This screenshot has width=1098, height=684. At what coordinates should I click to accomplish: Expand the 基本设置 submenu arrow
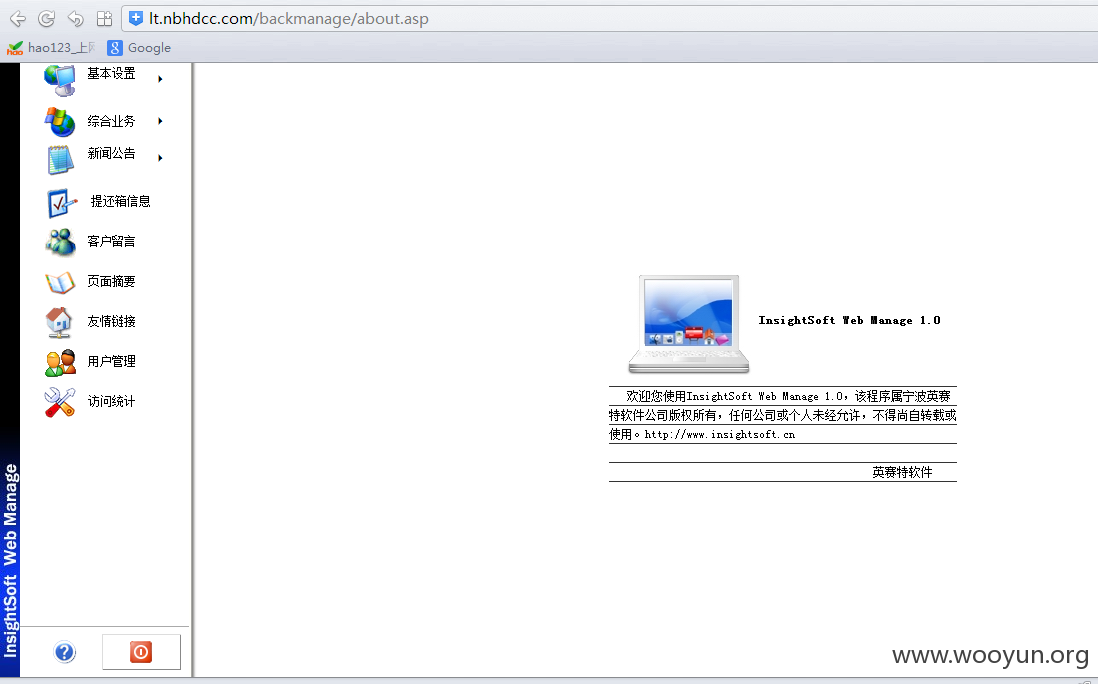(160, 79)
